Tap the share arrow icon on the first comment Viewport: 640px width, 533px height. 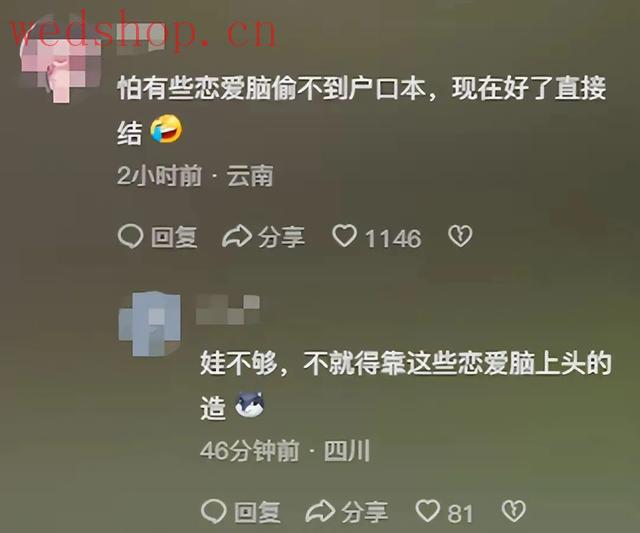(237, 236)
